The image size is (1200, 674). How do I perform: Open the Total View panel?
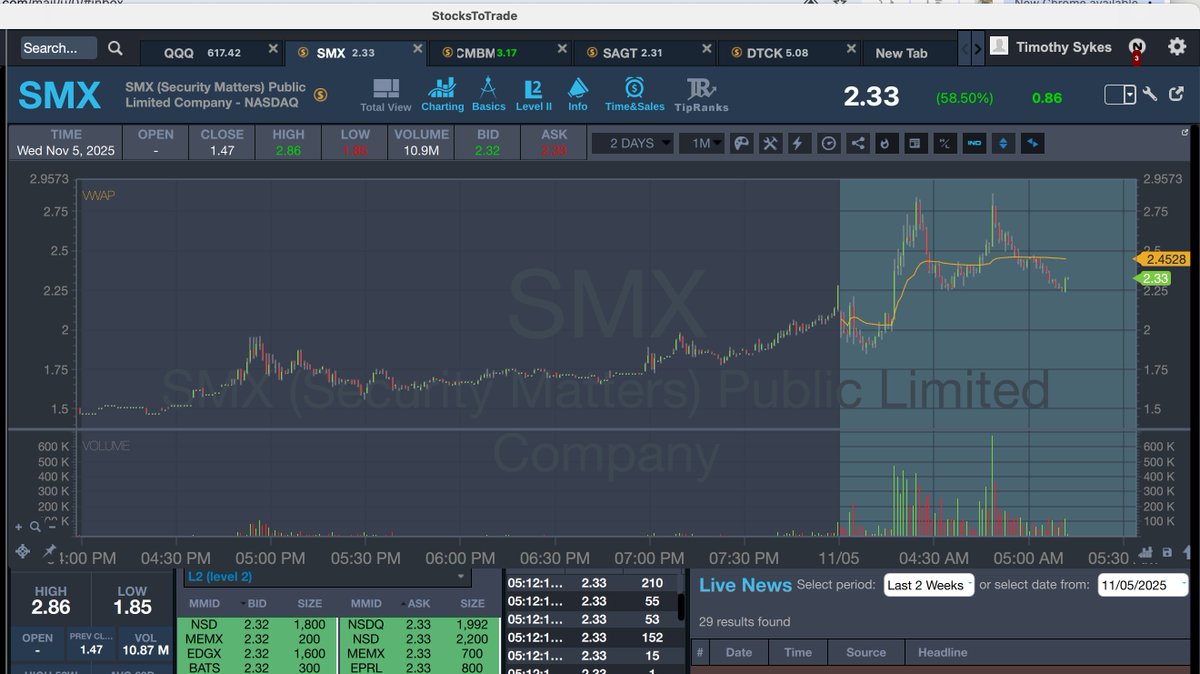click(x=385, y=95)
